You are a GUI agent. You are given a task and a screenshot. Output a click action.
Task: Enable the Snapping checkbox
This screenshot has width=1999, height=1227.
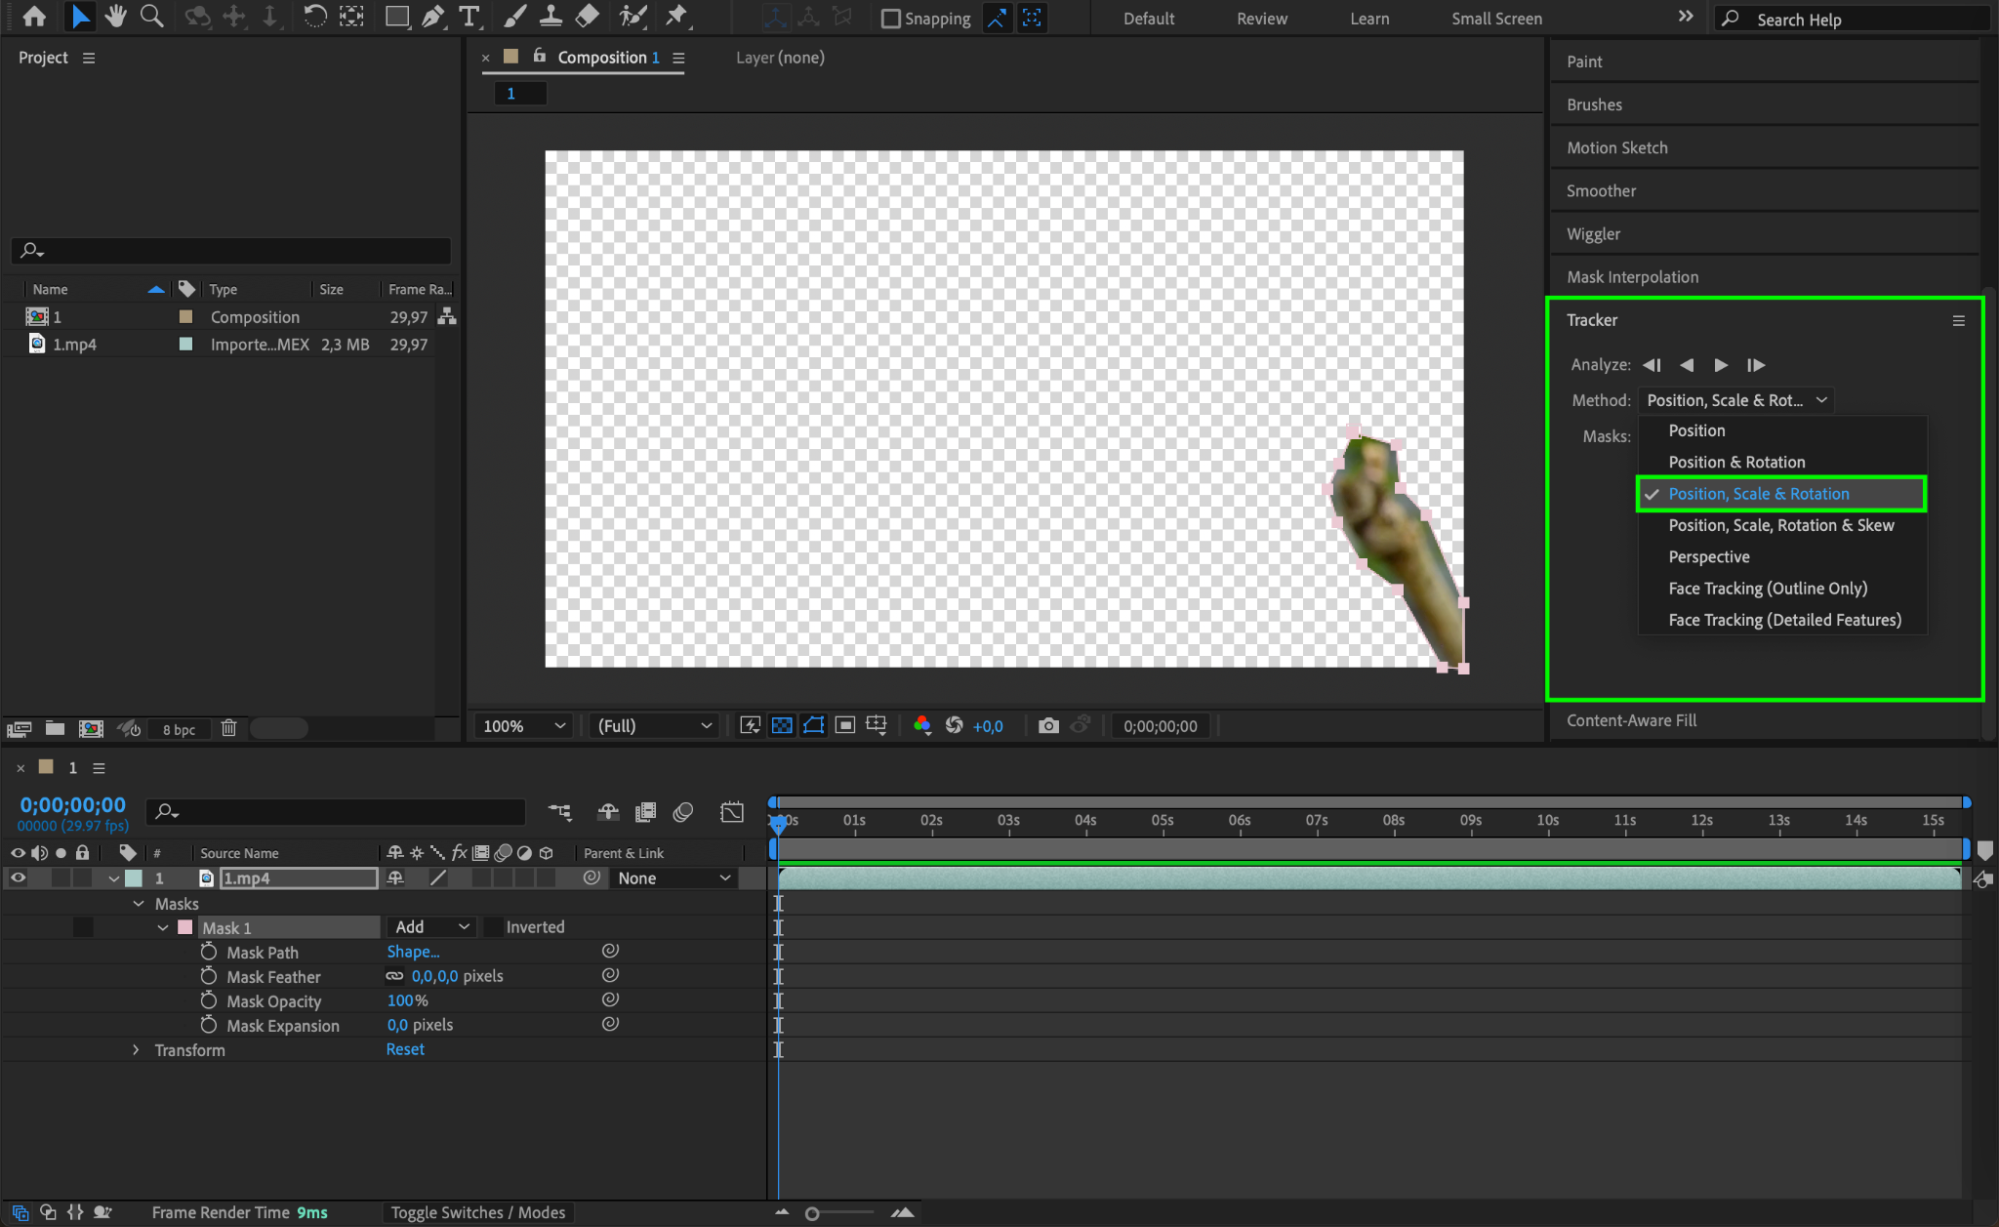pyautogui.click(x=890, y=19)
